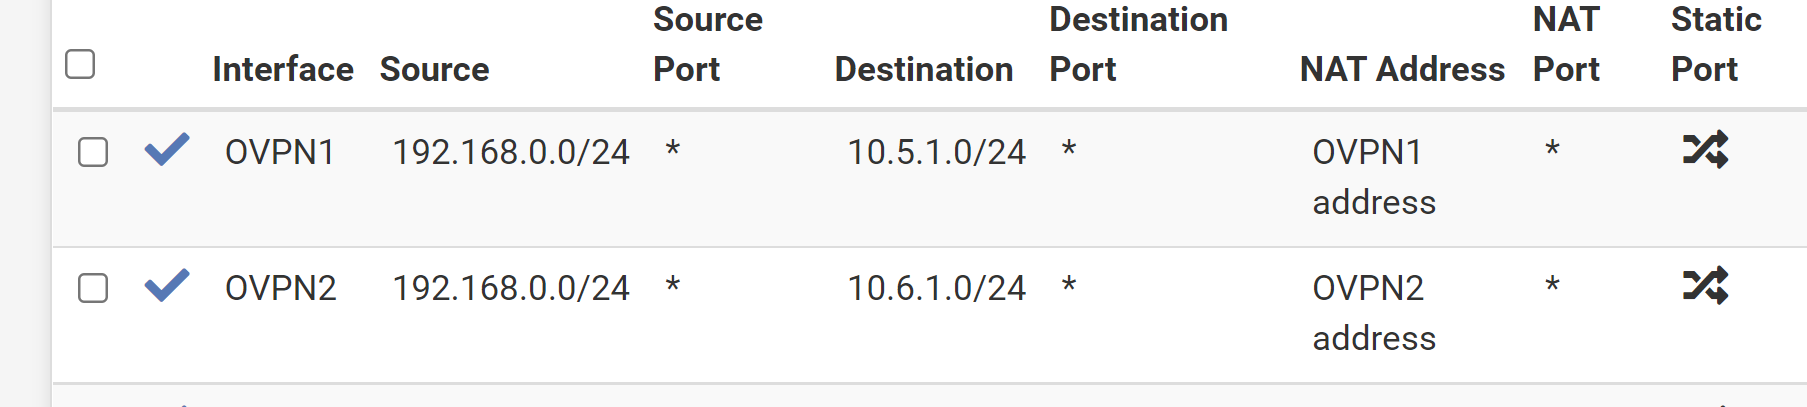Click source 192.168.0.0/24 in OVPN2 row

pos(511,288)
